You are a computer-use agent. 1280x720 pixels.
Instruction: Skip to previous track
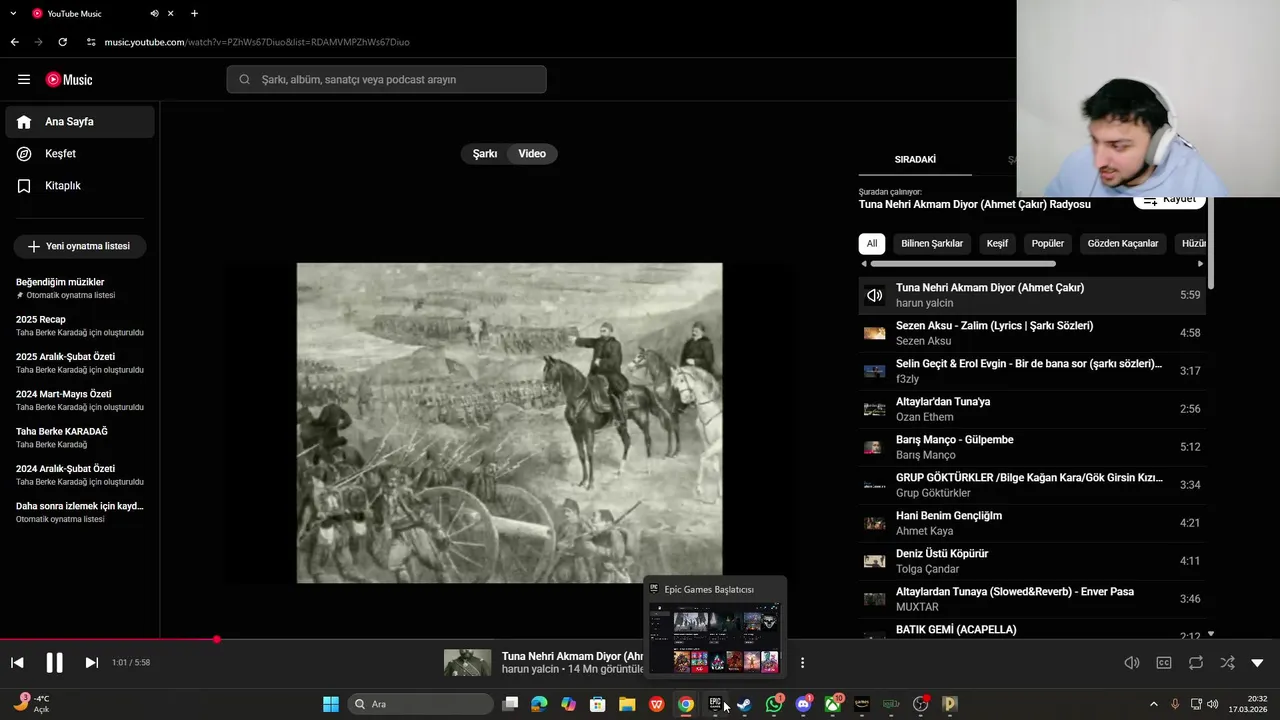point(17,663)
